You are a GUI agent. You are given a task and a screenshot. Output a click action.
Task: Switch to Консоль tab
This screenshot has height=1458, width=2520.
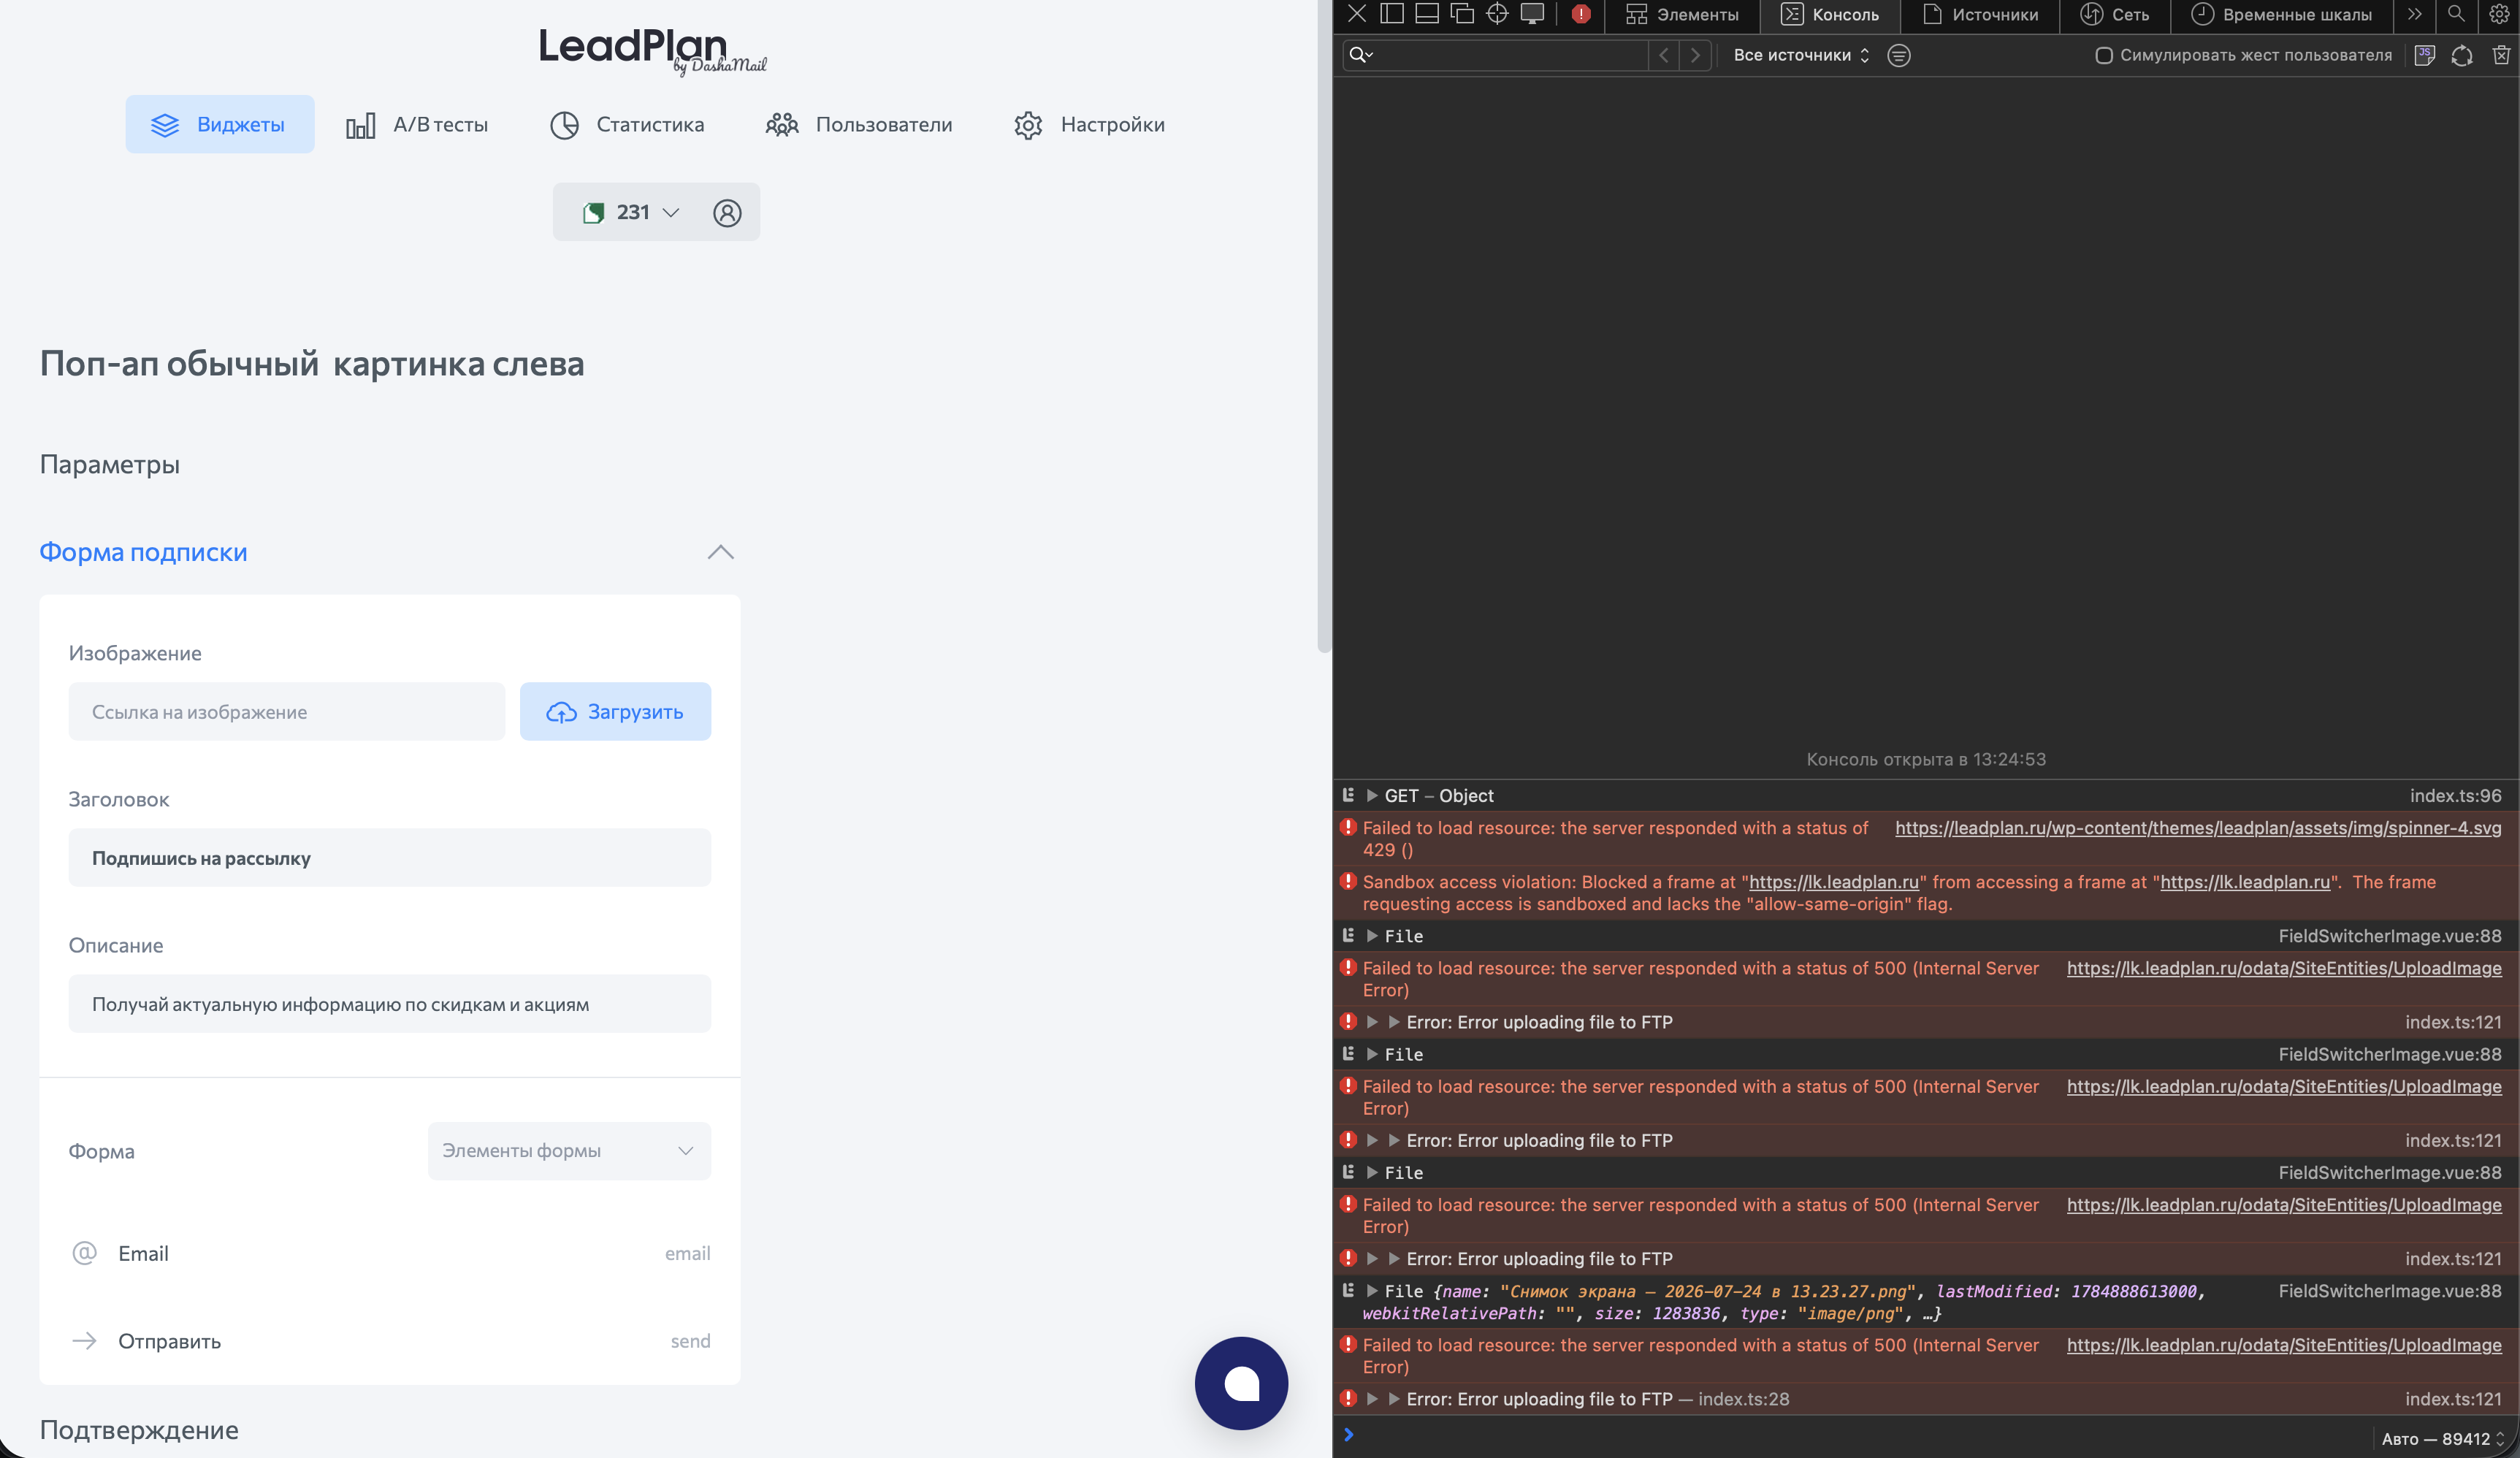pos(1830,15)
